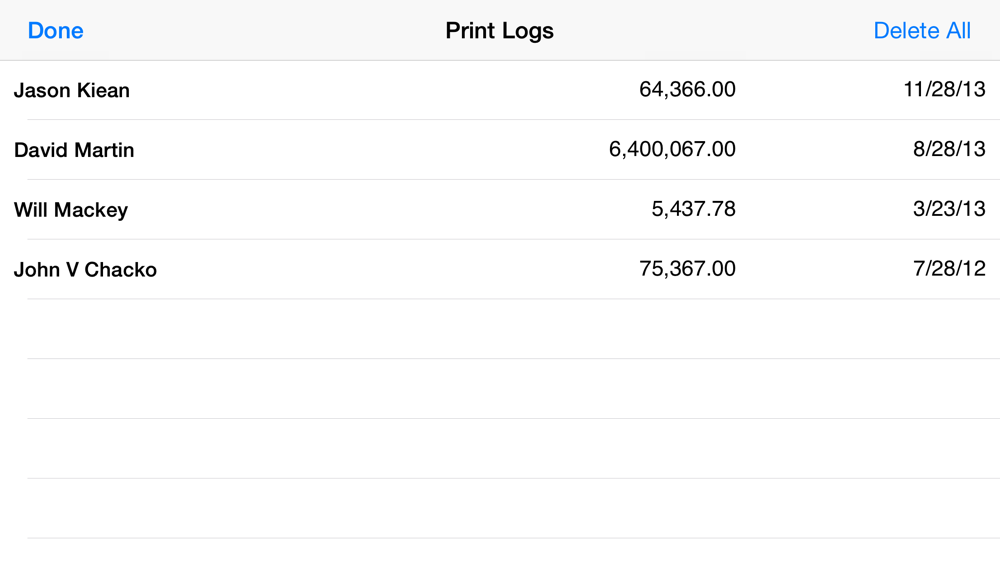Tap Delete All logs button
The width and height of the screenshot is (1000, 563).
(922, 31)
